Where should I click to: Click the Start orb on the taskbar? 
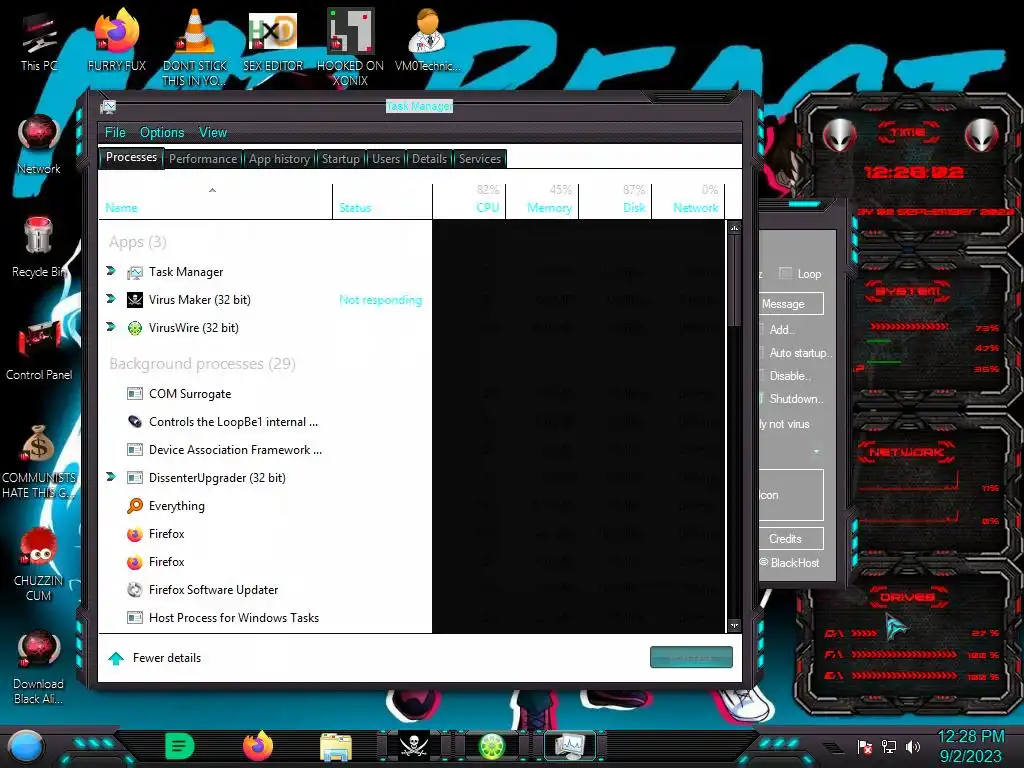pos(26,746)
